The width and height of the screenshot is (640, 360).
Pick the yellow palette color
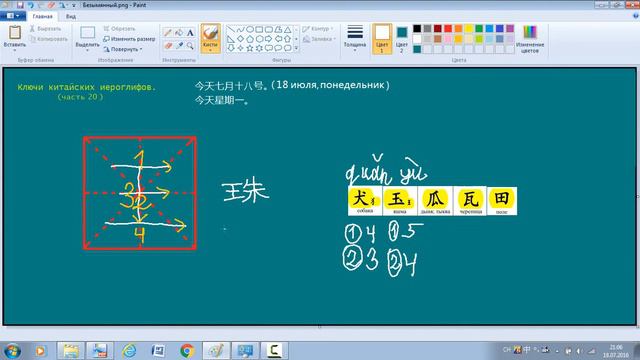pyautogui.click(x=469, y=29)
